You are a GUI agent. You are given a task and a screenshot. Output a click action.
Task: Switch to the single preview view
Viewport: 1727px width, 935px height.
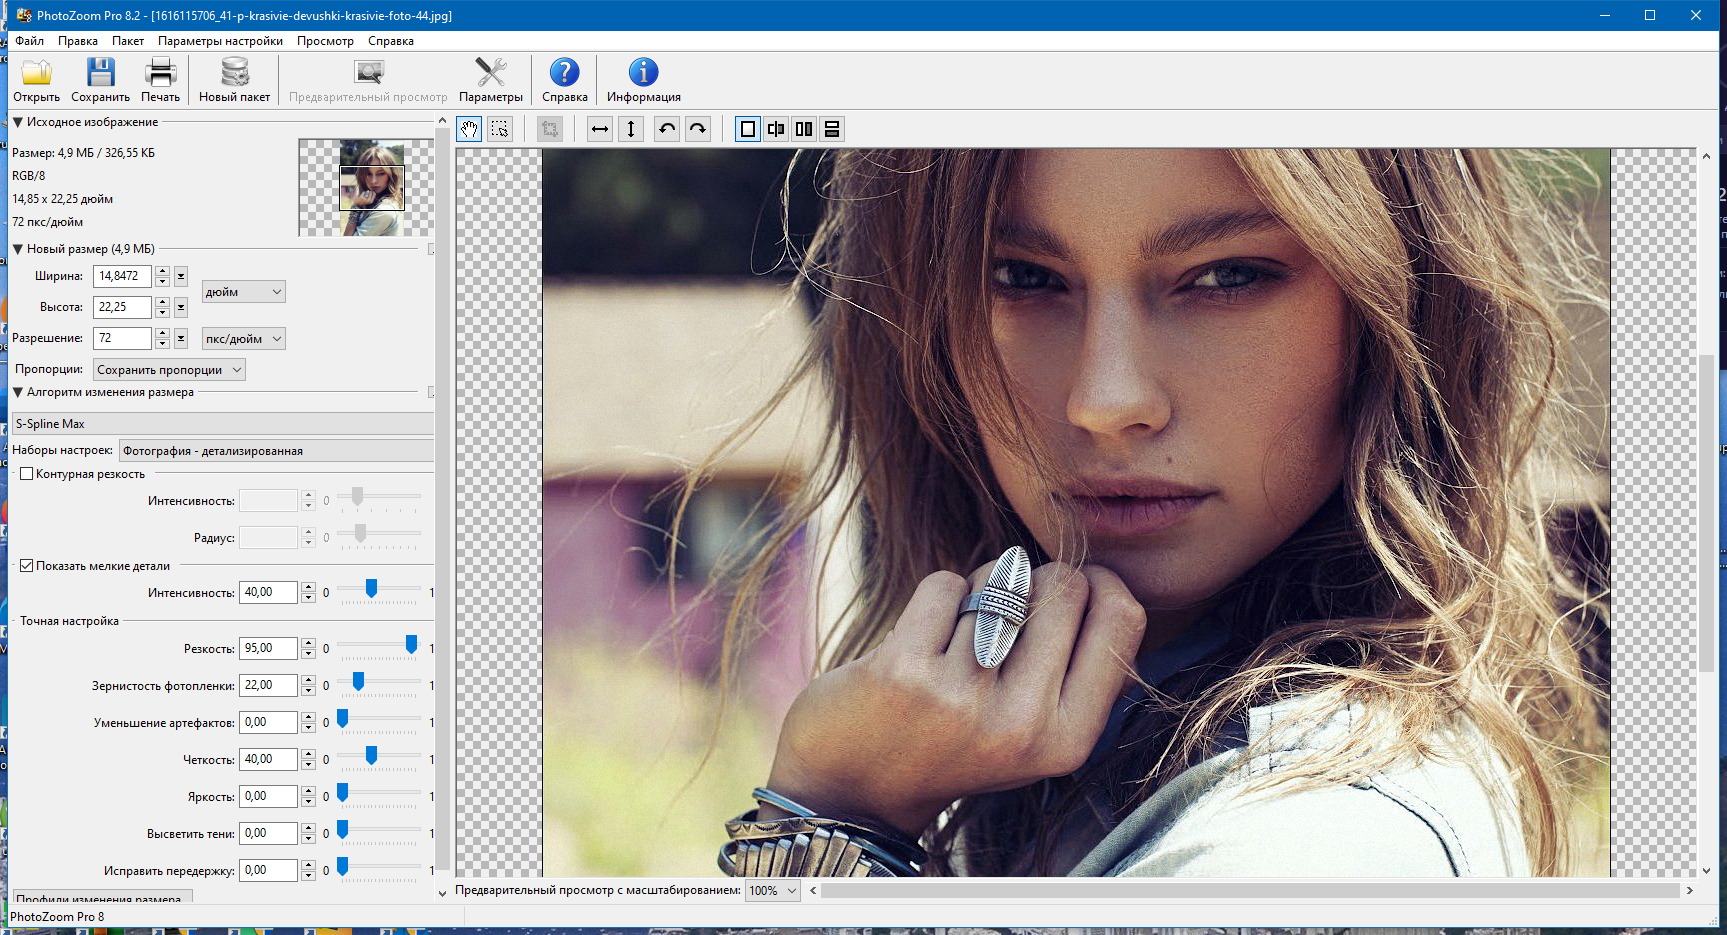(748, 129)
